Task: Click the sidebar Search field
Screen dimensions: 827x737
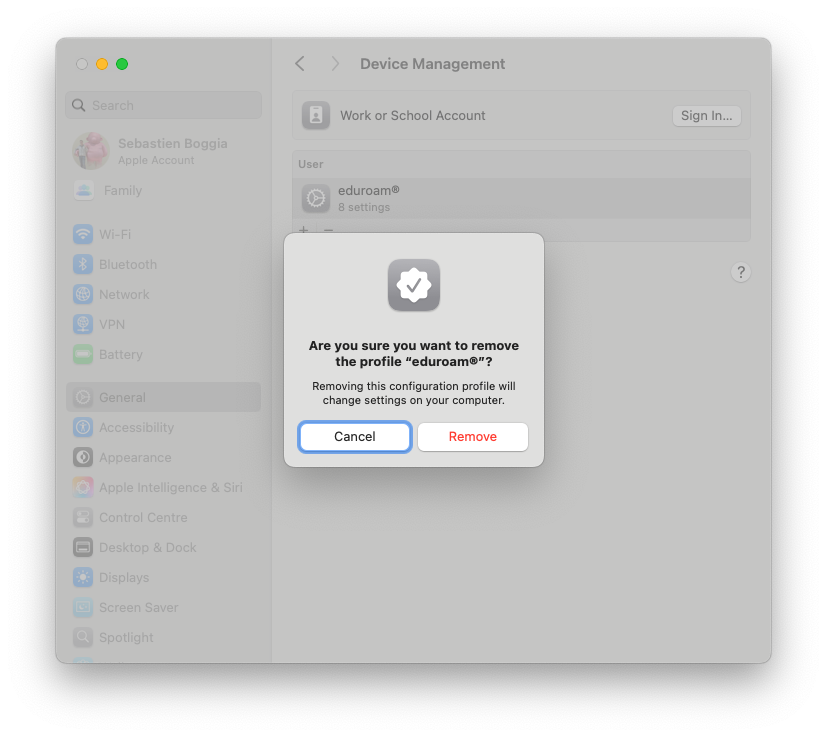Action: click(164, 105)
